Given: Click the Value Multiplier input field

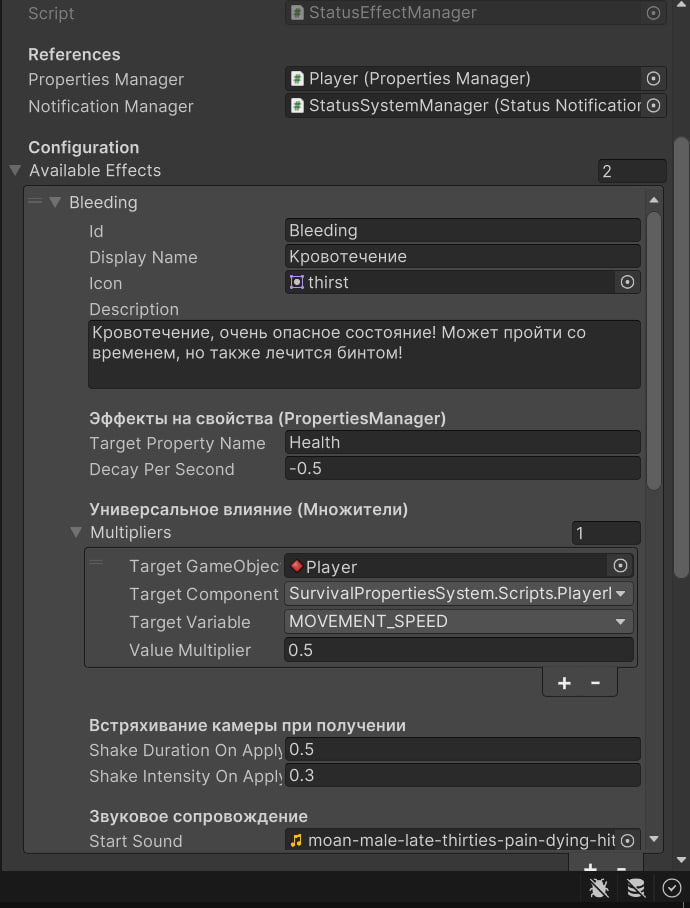Looking at the screenshot, I should [x=459, y=650].
